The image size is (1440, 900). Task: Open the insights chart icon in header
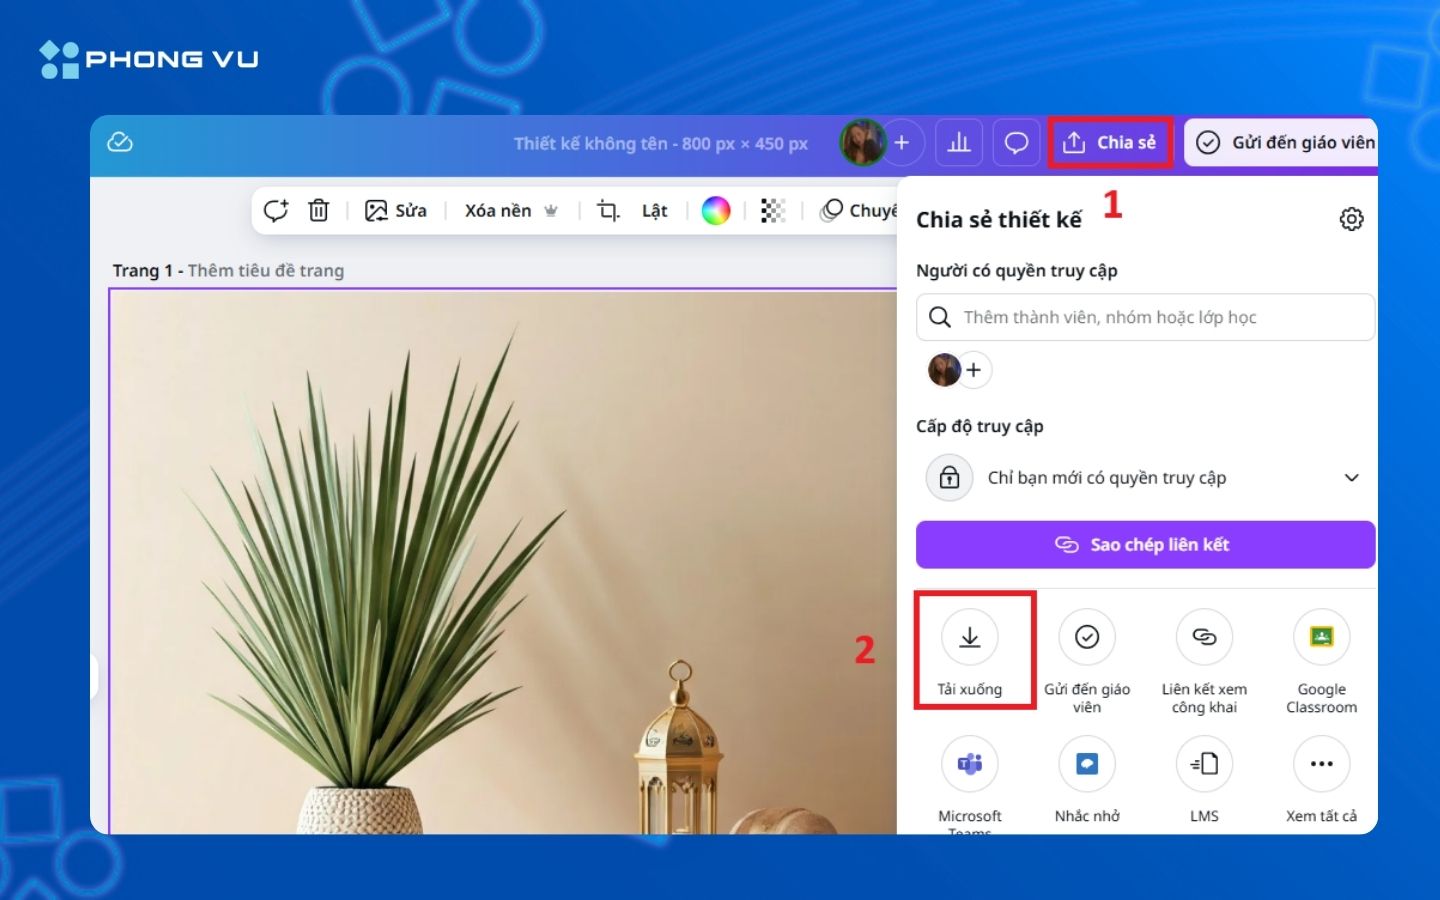[958, 142]
